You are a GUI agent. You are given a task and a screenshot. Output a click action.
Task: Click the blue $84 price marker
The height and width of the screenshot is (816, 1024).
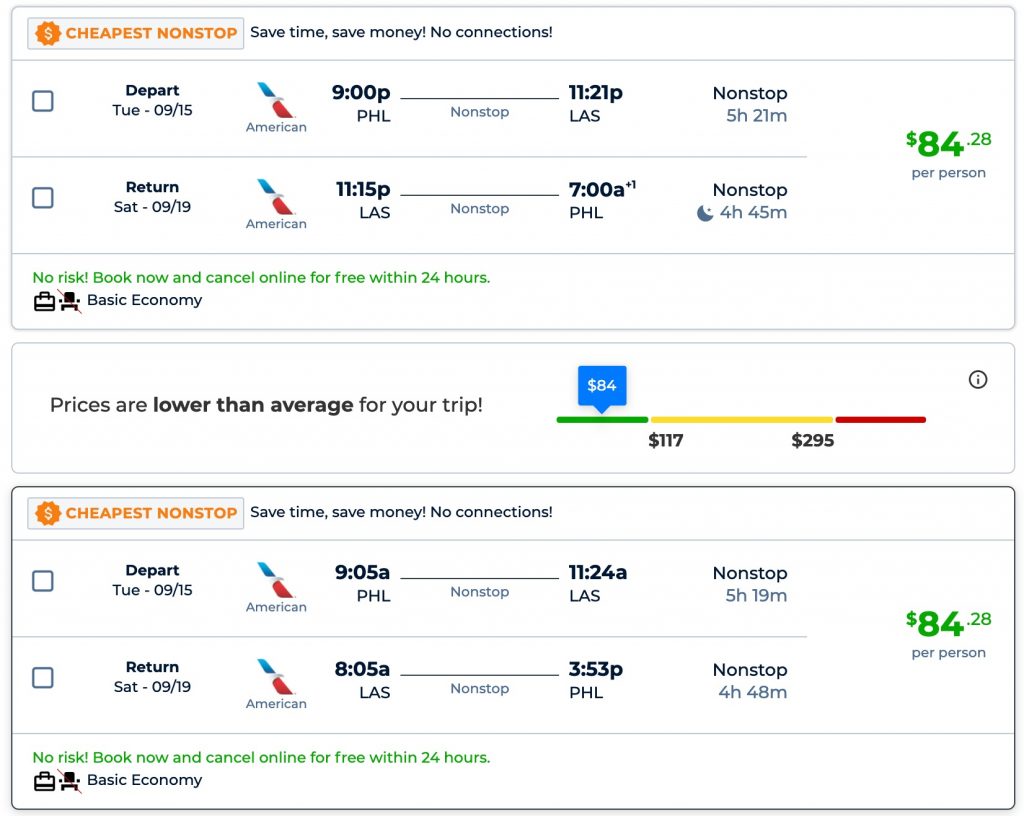(602, 385)
